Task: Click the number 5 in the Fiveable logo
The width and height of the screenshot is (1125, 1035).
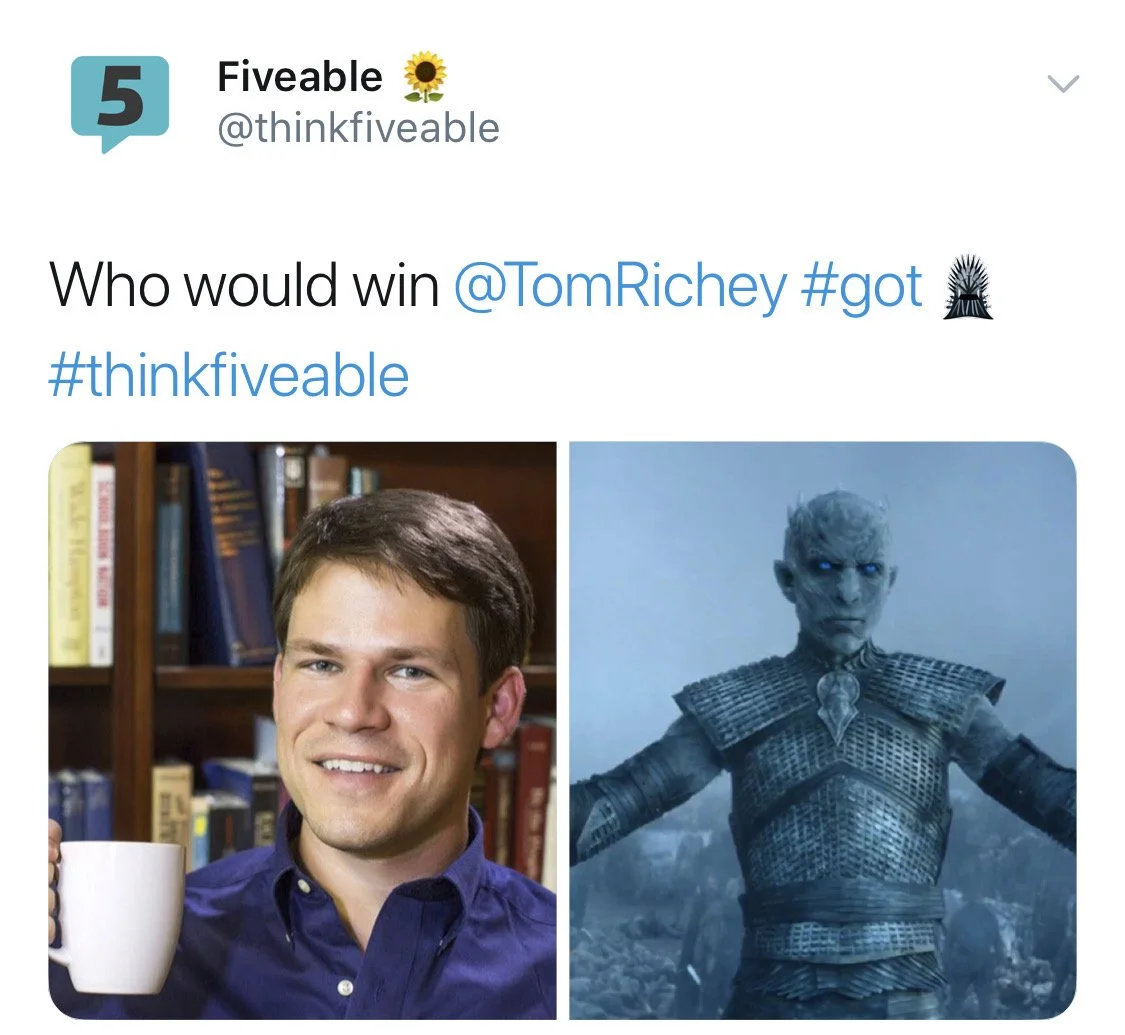Action: coord(120,98)
